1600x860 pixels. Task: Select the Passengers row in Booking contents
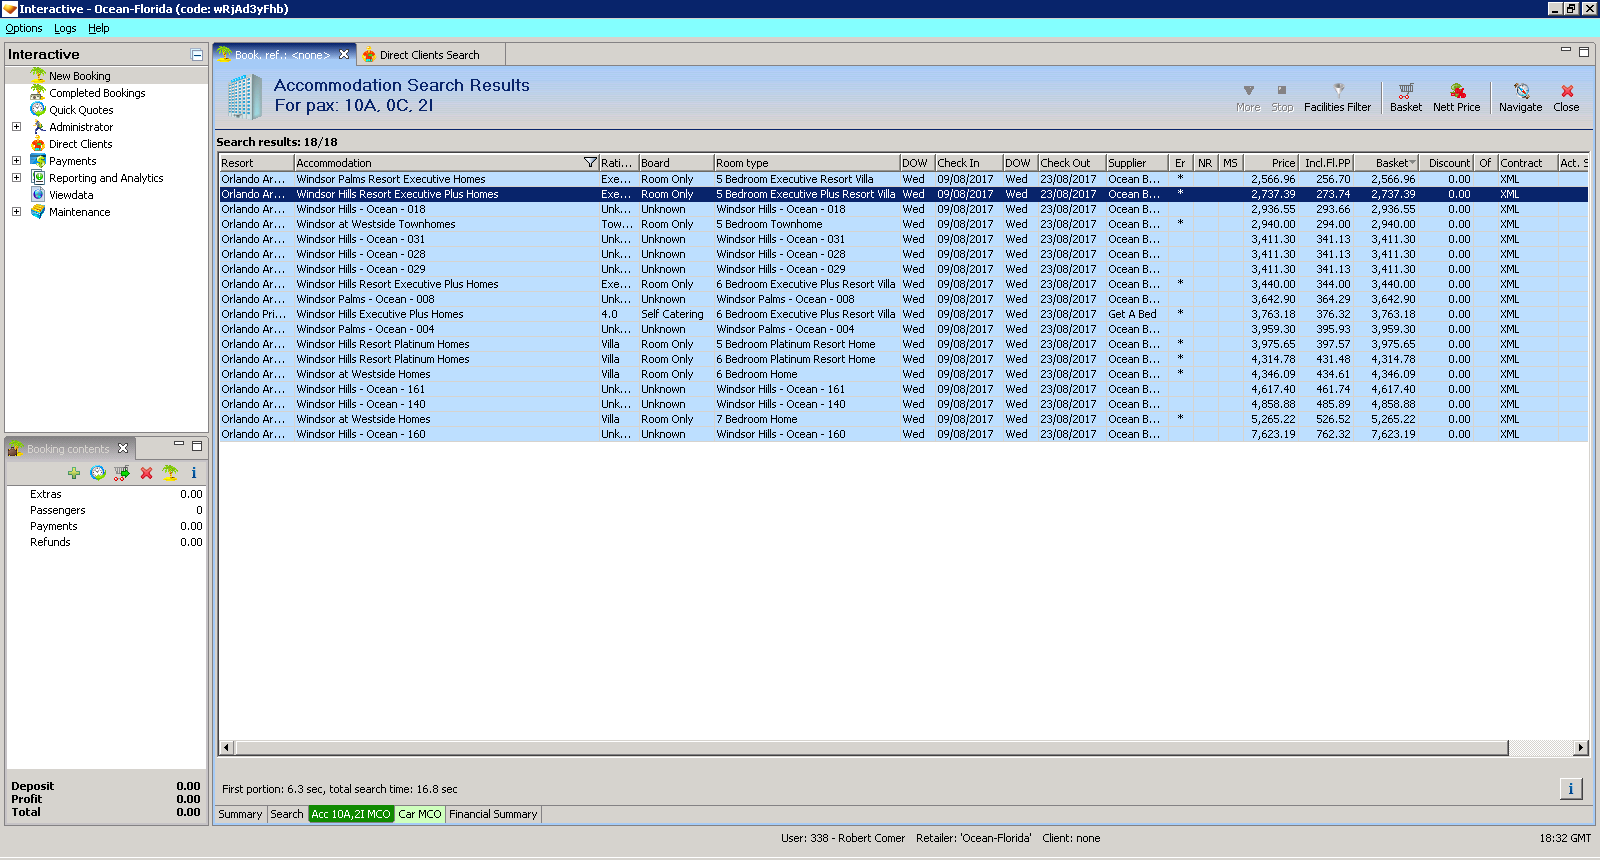107,510
